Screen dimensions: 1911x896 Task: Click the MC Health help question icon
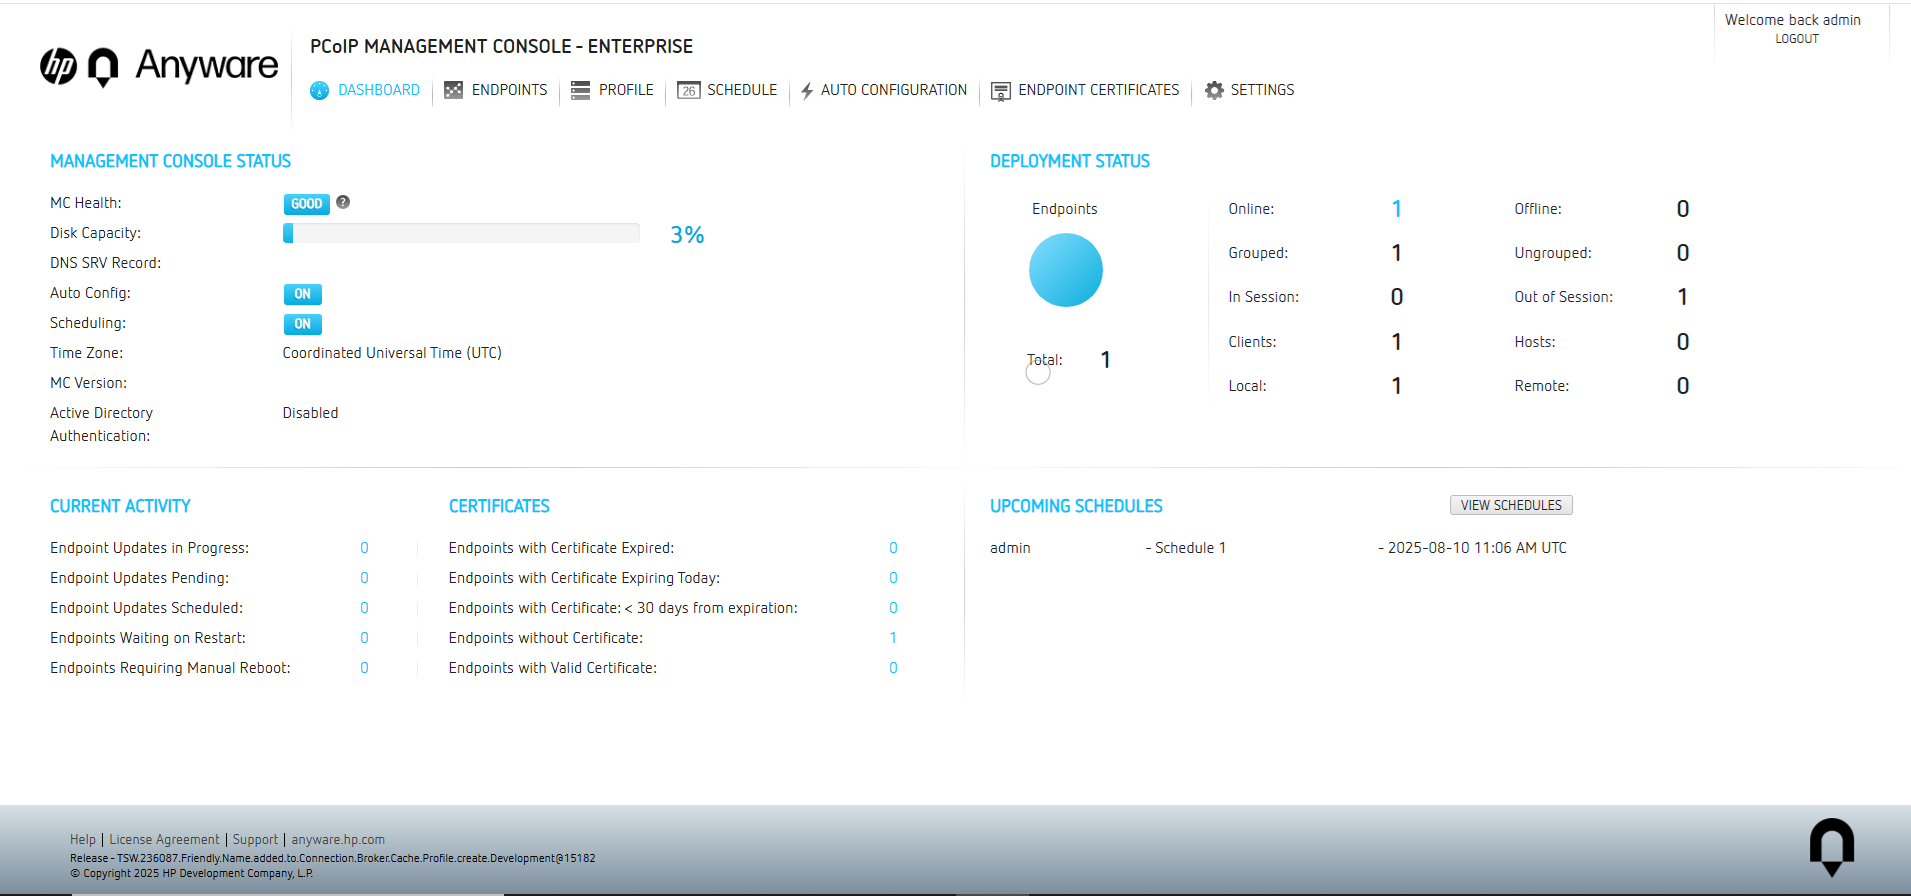pos(343,202)
